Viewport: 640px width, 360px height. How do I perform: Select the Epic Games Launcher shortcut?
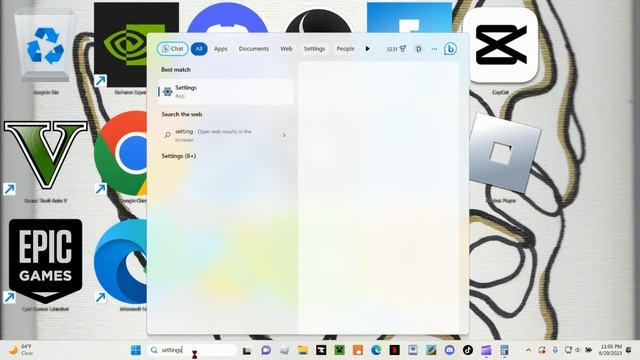[46, 265]
